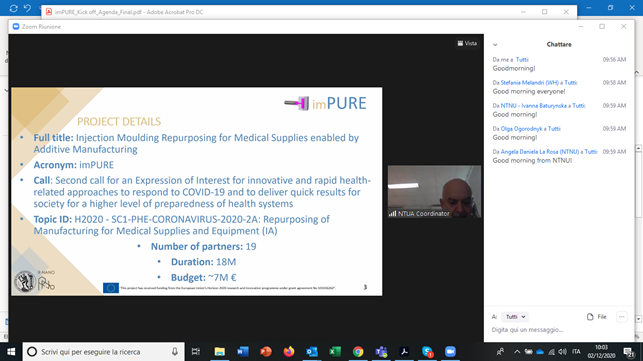This screenshot has height=361, width=643.
Task: Switch to Zoom app in taskbar
Action: coord(450,352)
